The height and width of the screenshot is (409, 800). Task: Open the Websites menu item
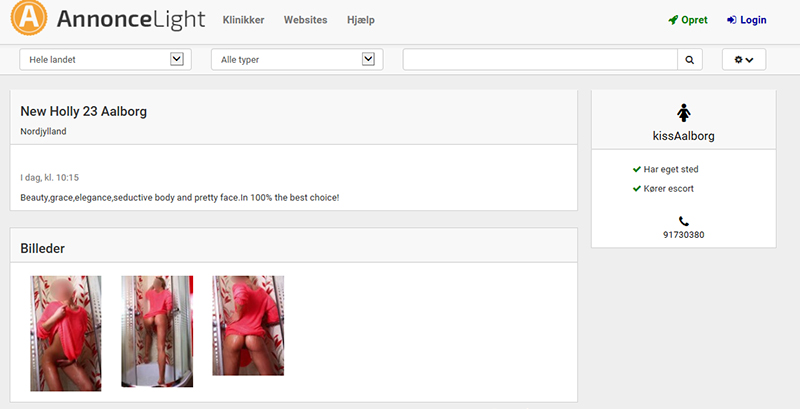(x=306, y=20)
